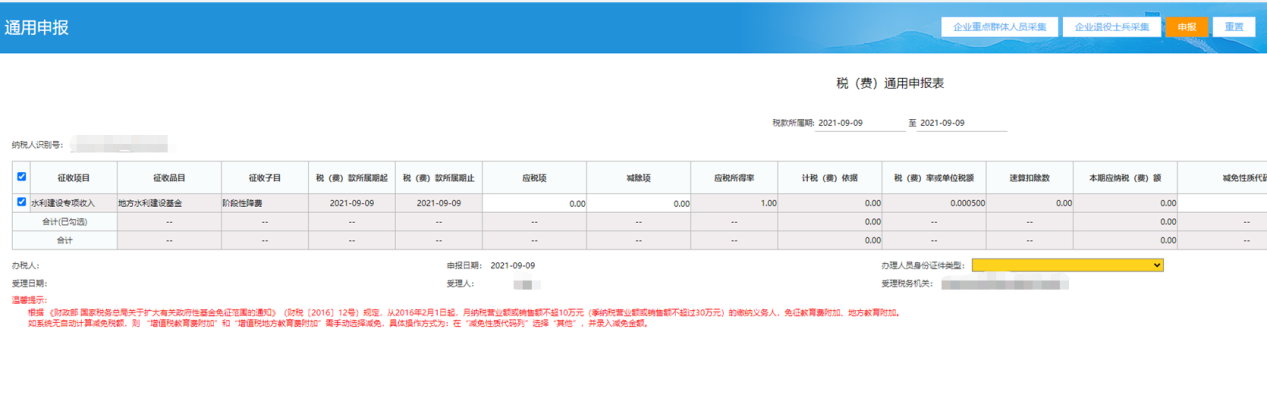Click the 征收子目 column header
The width and height of the screenshot is (1267, 398).
[265, 178]
